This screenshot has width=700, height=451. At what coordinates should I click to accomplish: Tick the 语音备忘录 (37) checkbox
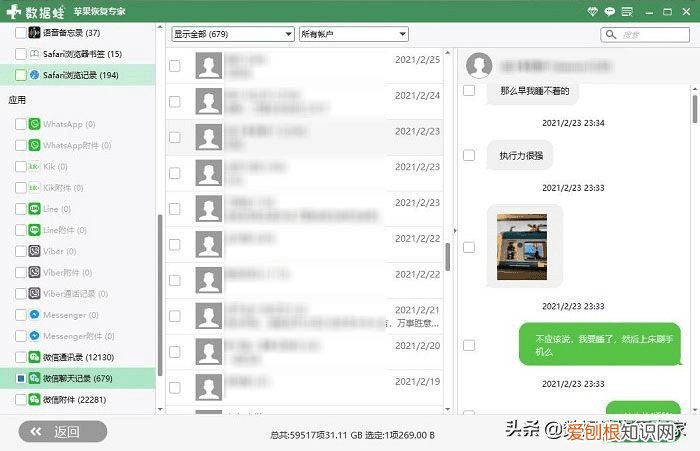(x=21, y=33)
